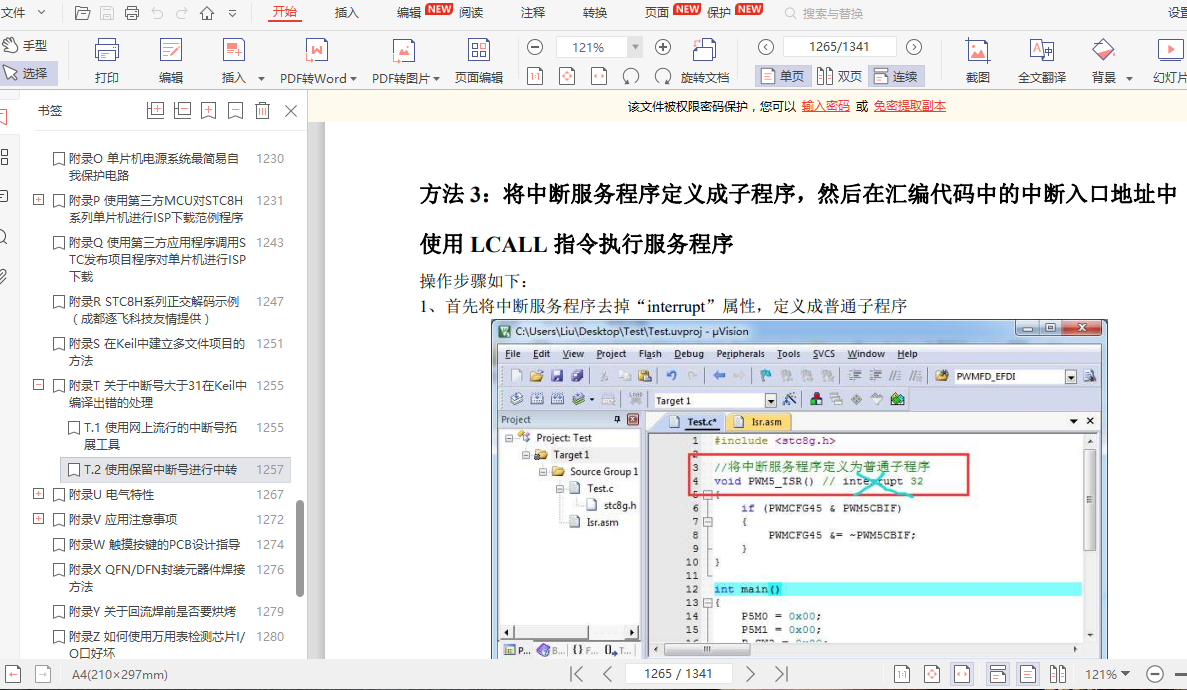The width and height of the screenshot is (1187, 690).
Task: Click actual size 1:1 icon in toolbar
Action: click(x=535, y=76)
